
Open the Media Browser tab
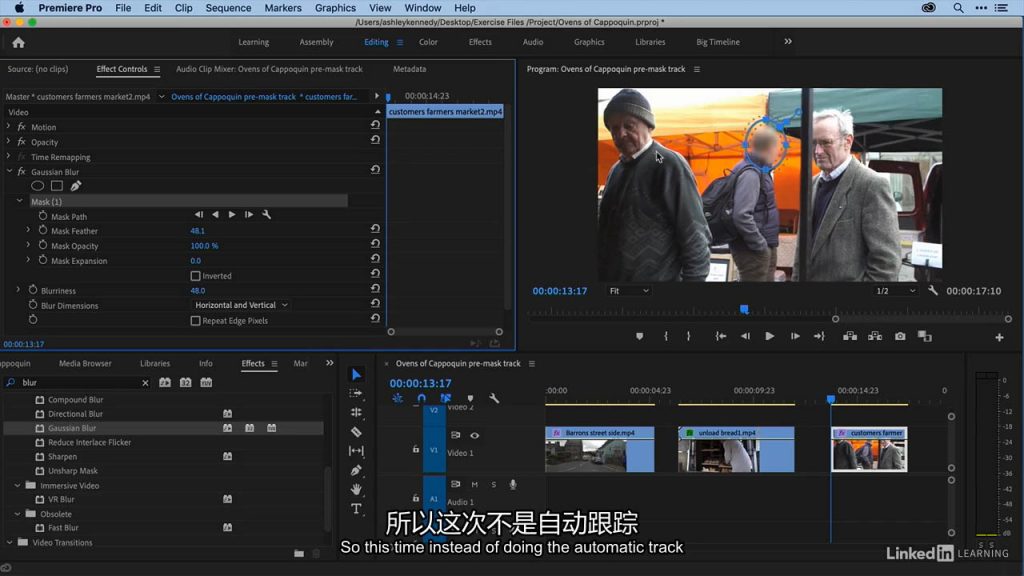point(85,363)
